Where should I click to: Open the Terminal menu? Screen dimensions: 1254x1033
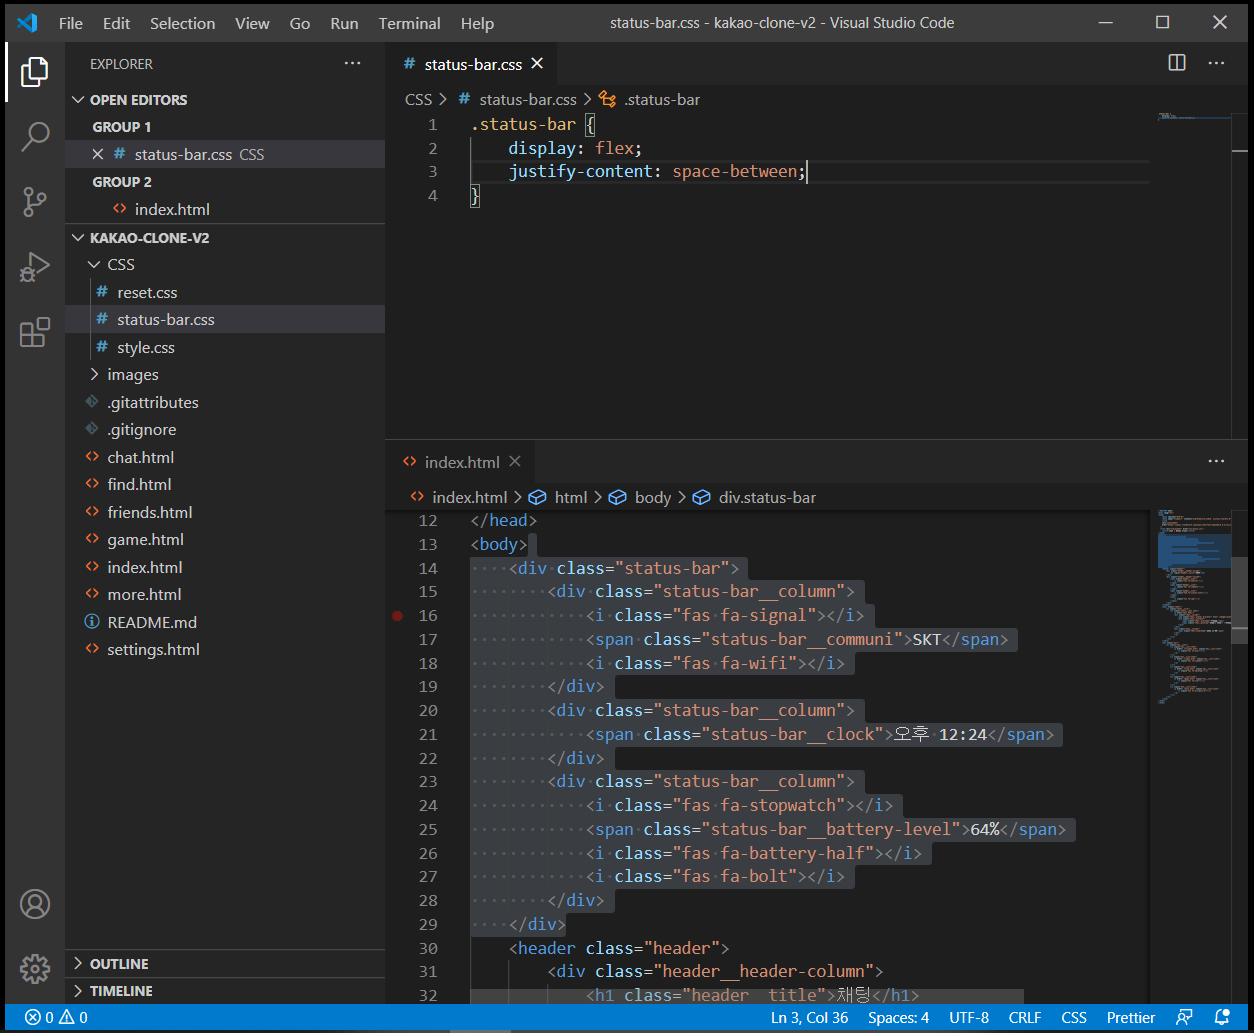(x=409, y=23)
